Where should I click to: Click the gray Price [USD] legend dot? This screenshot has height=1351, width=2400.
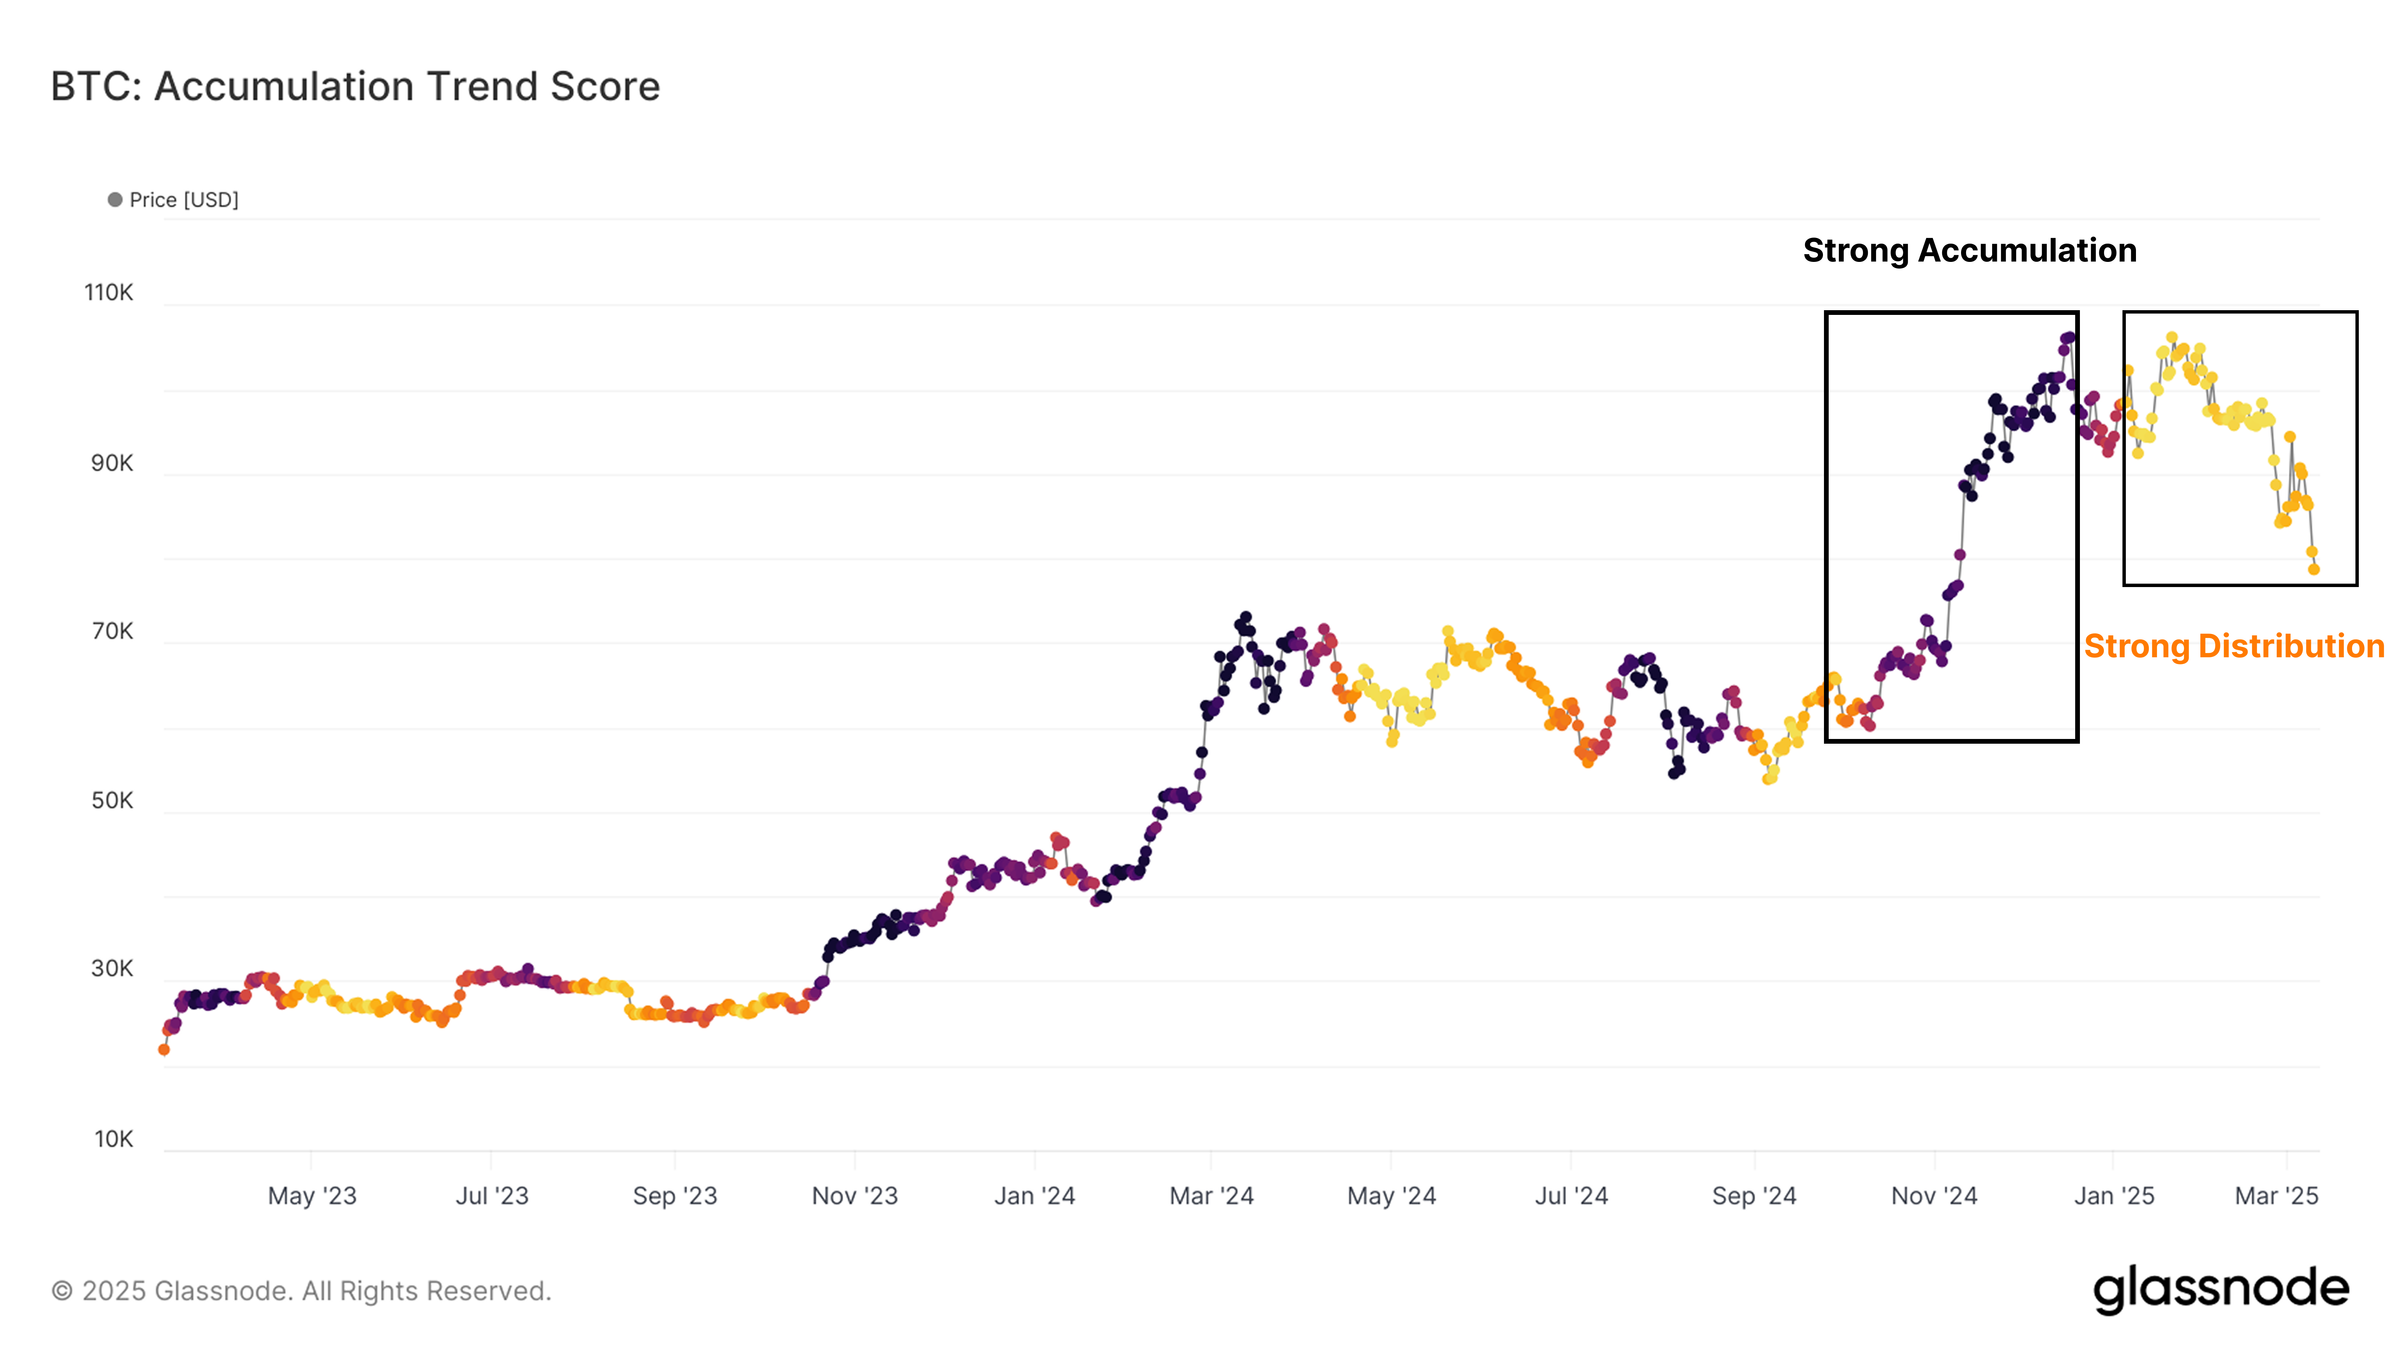[x=115, y=200]
